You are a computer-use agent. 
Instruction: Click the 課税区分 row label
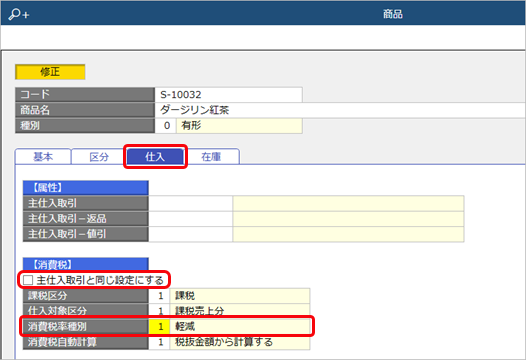pos(86,296)
